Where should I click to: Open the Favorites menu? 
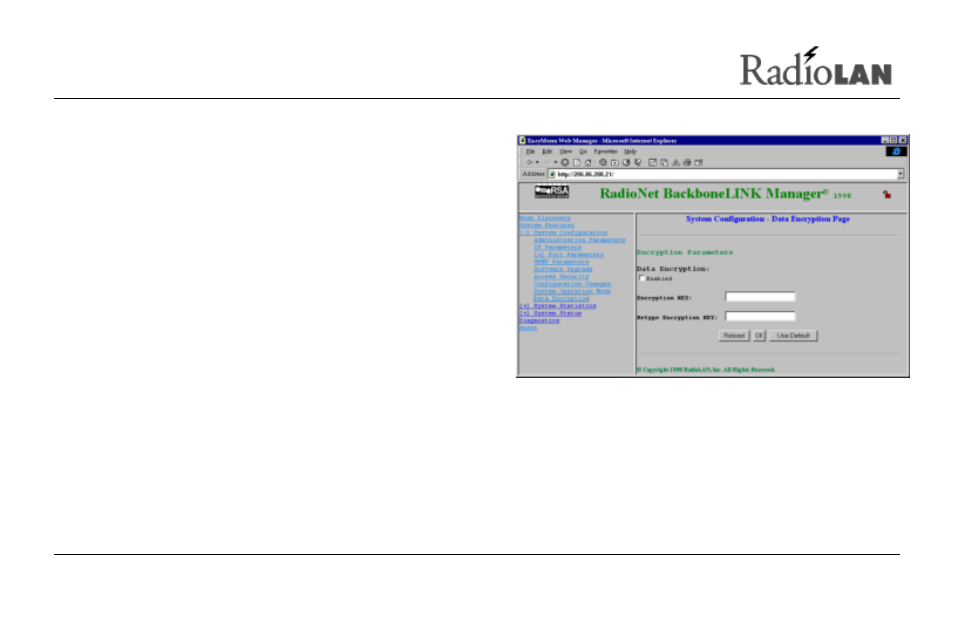(605, 151)
